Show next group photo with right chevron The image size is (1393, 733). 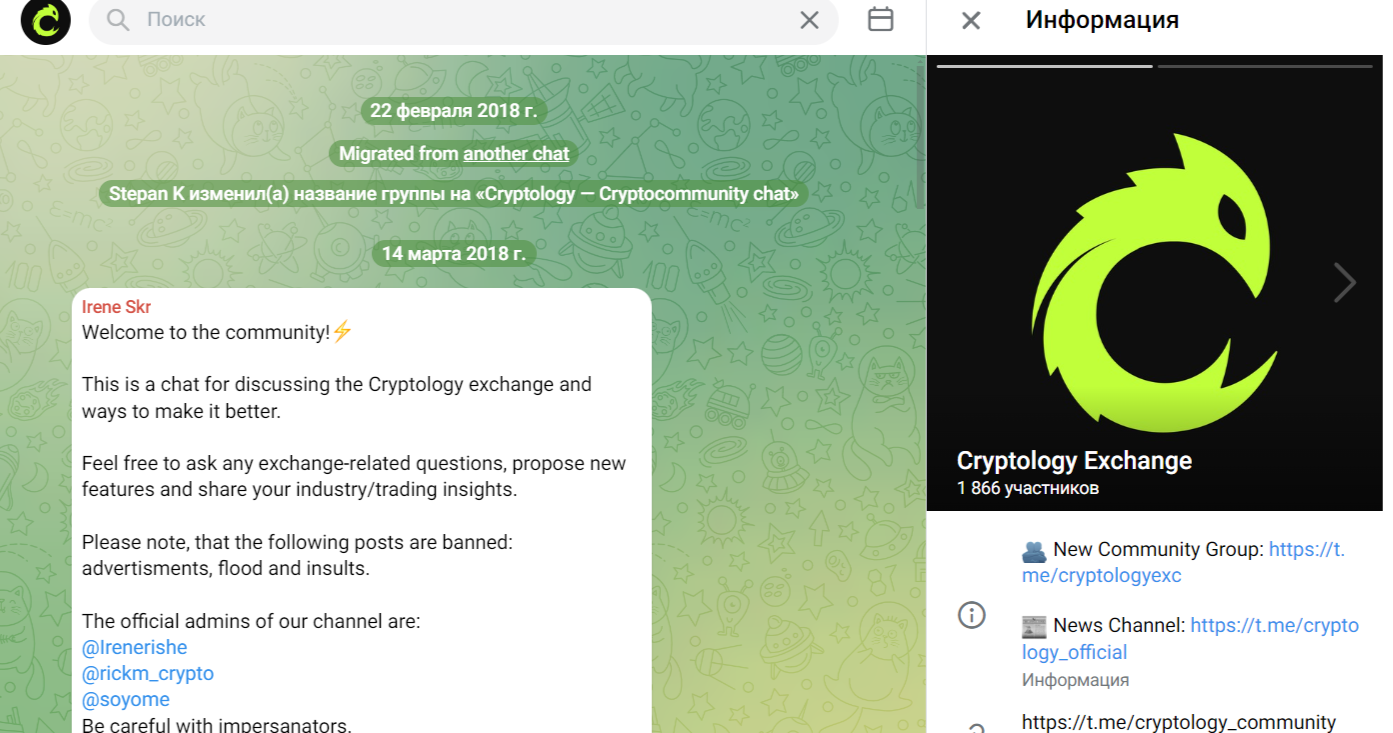1345,283
